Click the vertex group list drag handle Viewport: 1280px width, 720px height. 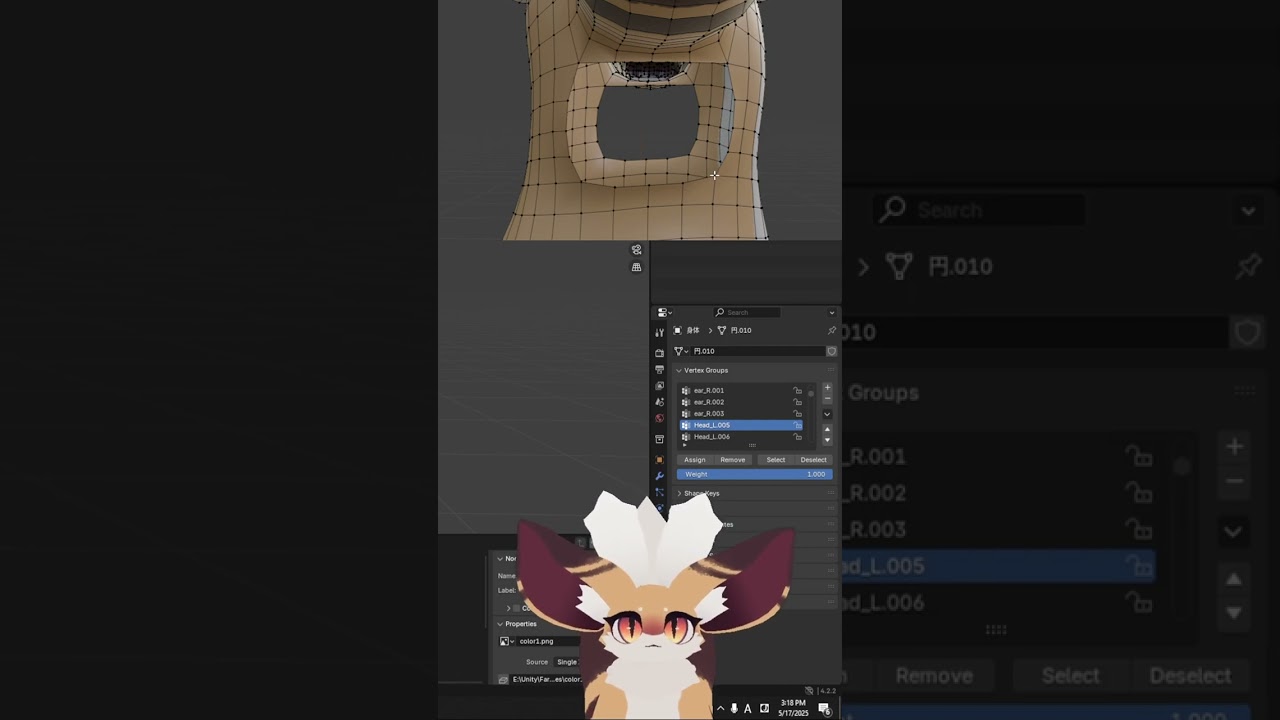click(752, 445)
